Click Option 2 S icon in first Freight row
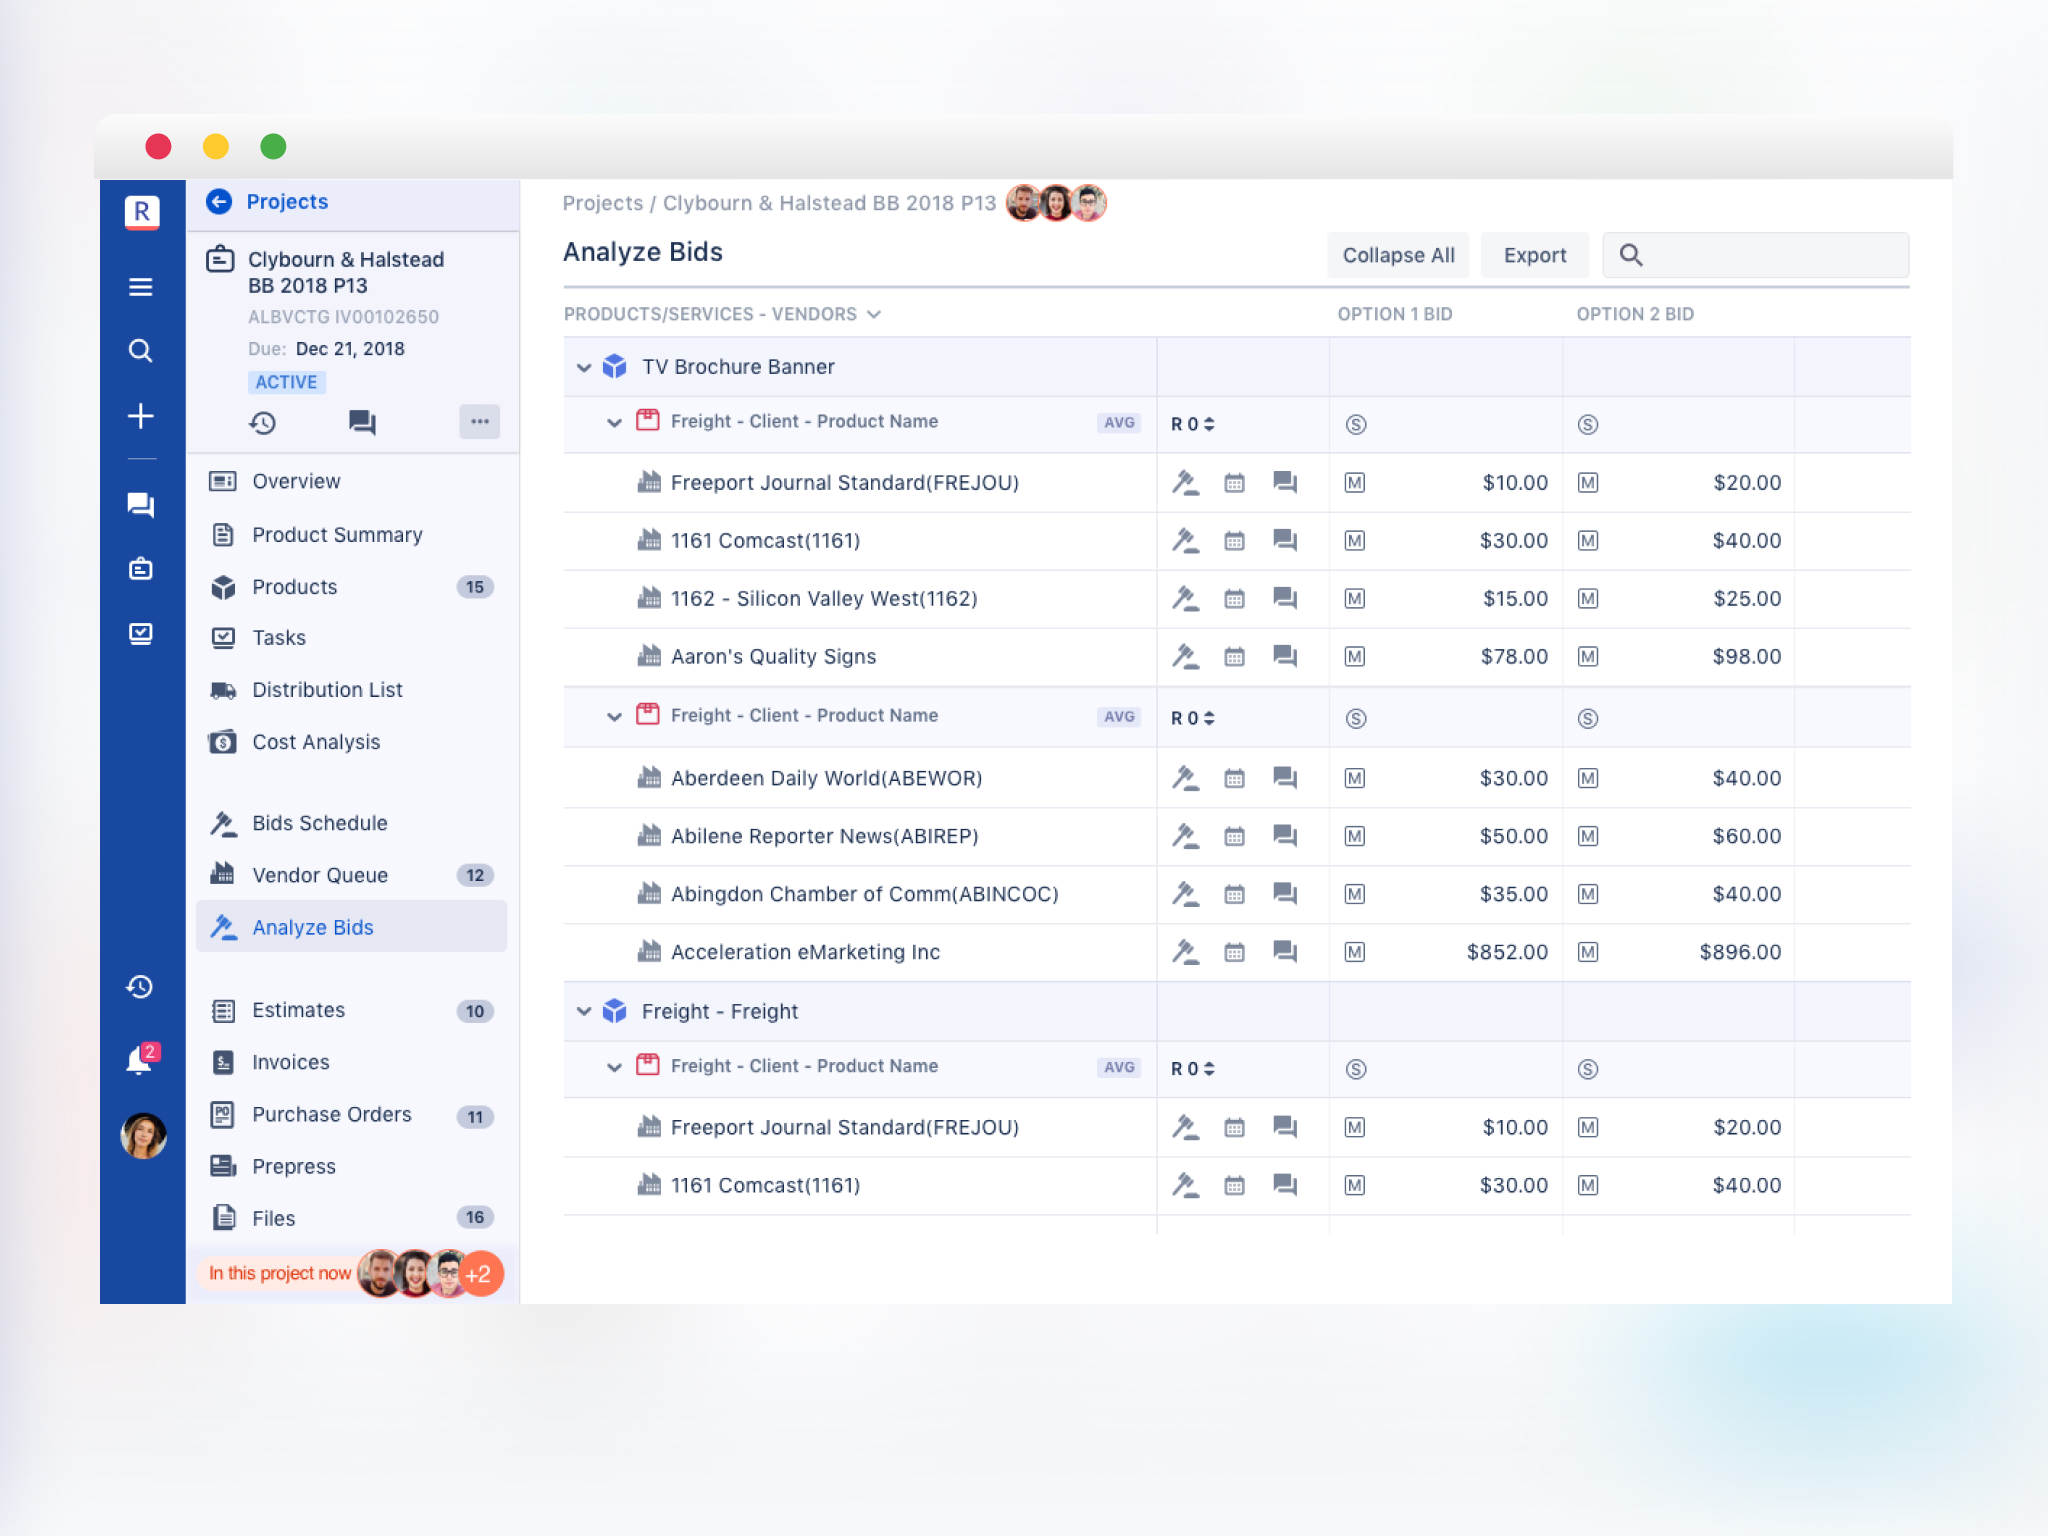 coord(1588,425)
